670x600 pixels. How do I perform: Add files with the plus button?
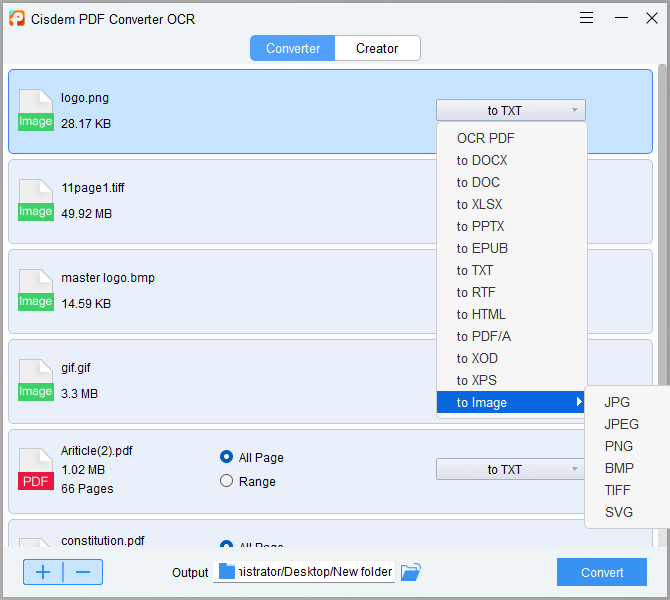click(43, 572)
